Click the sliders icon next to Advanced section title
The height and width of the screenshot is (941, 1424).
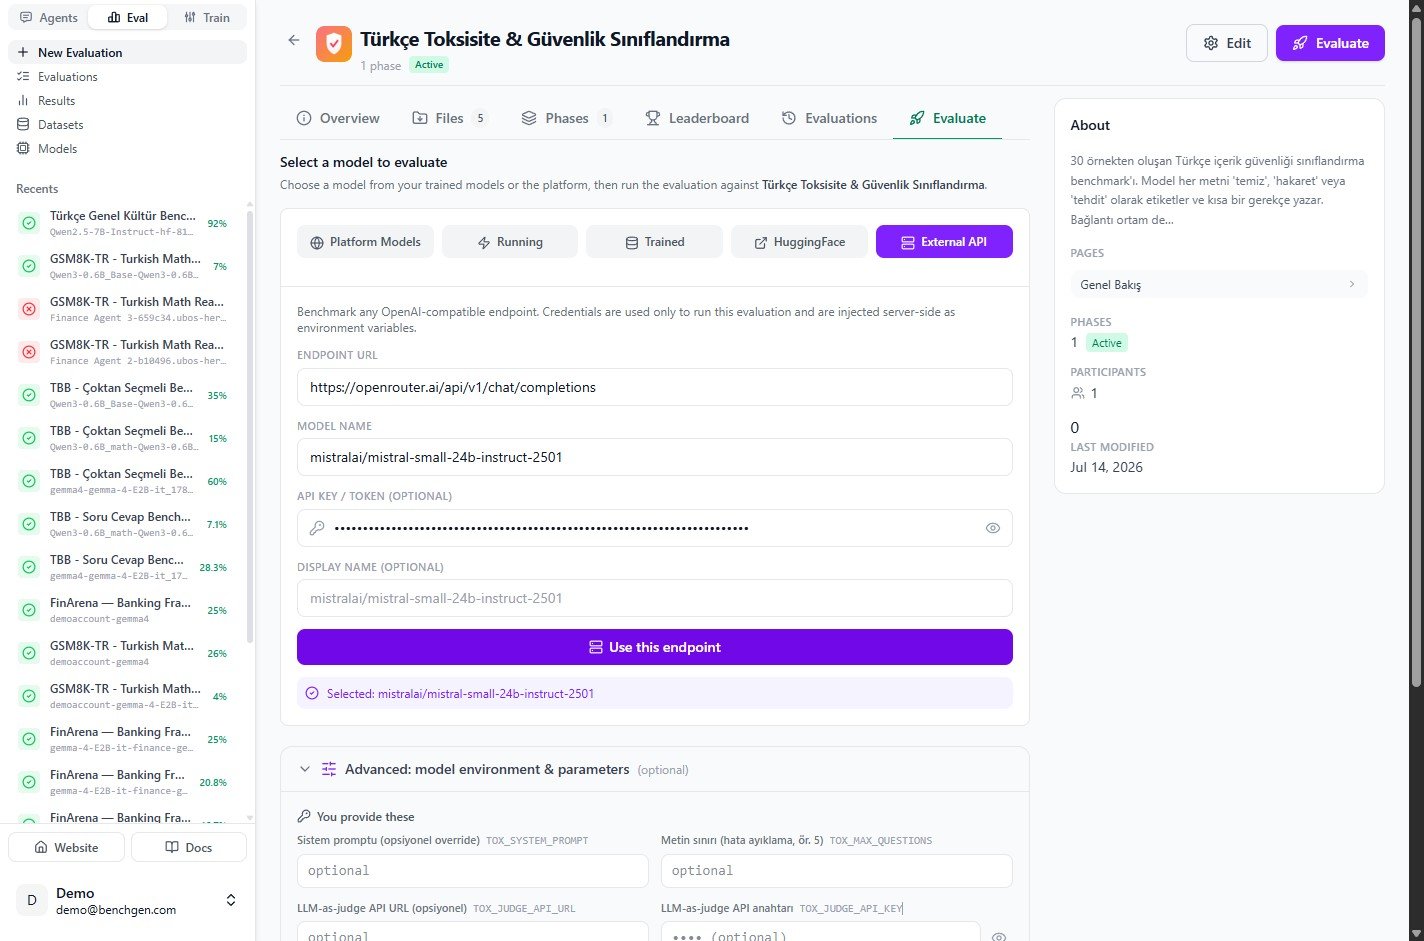329,769
